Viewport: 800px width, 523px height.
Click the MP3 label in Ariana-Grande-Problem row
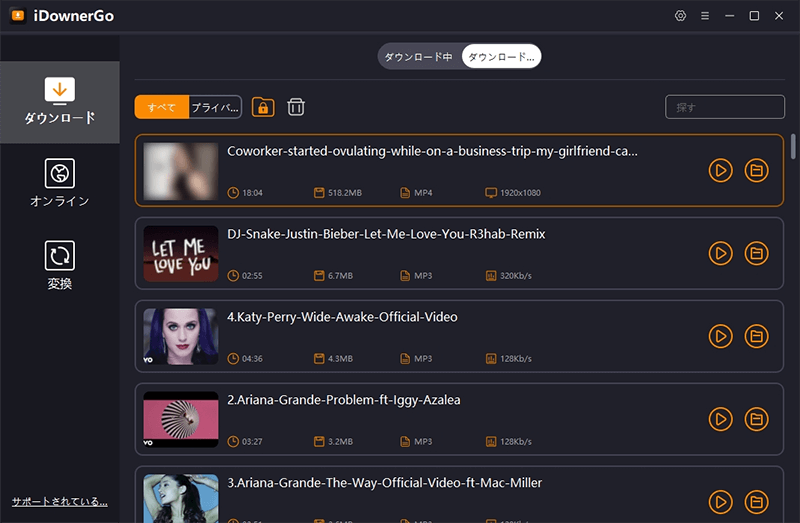click(x=423, y=442)
